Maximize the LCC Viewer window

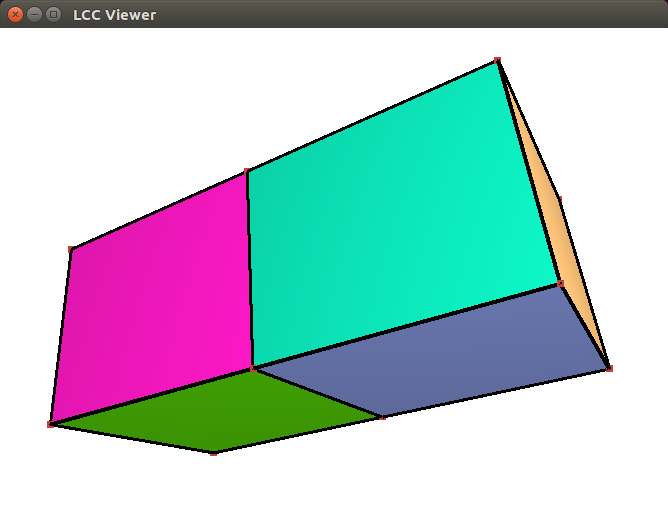(x=53, y=14)
